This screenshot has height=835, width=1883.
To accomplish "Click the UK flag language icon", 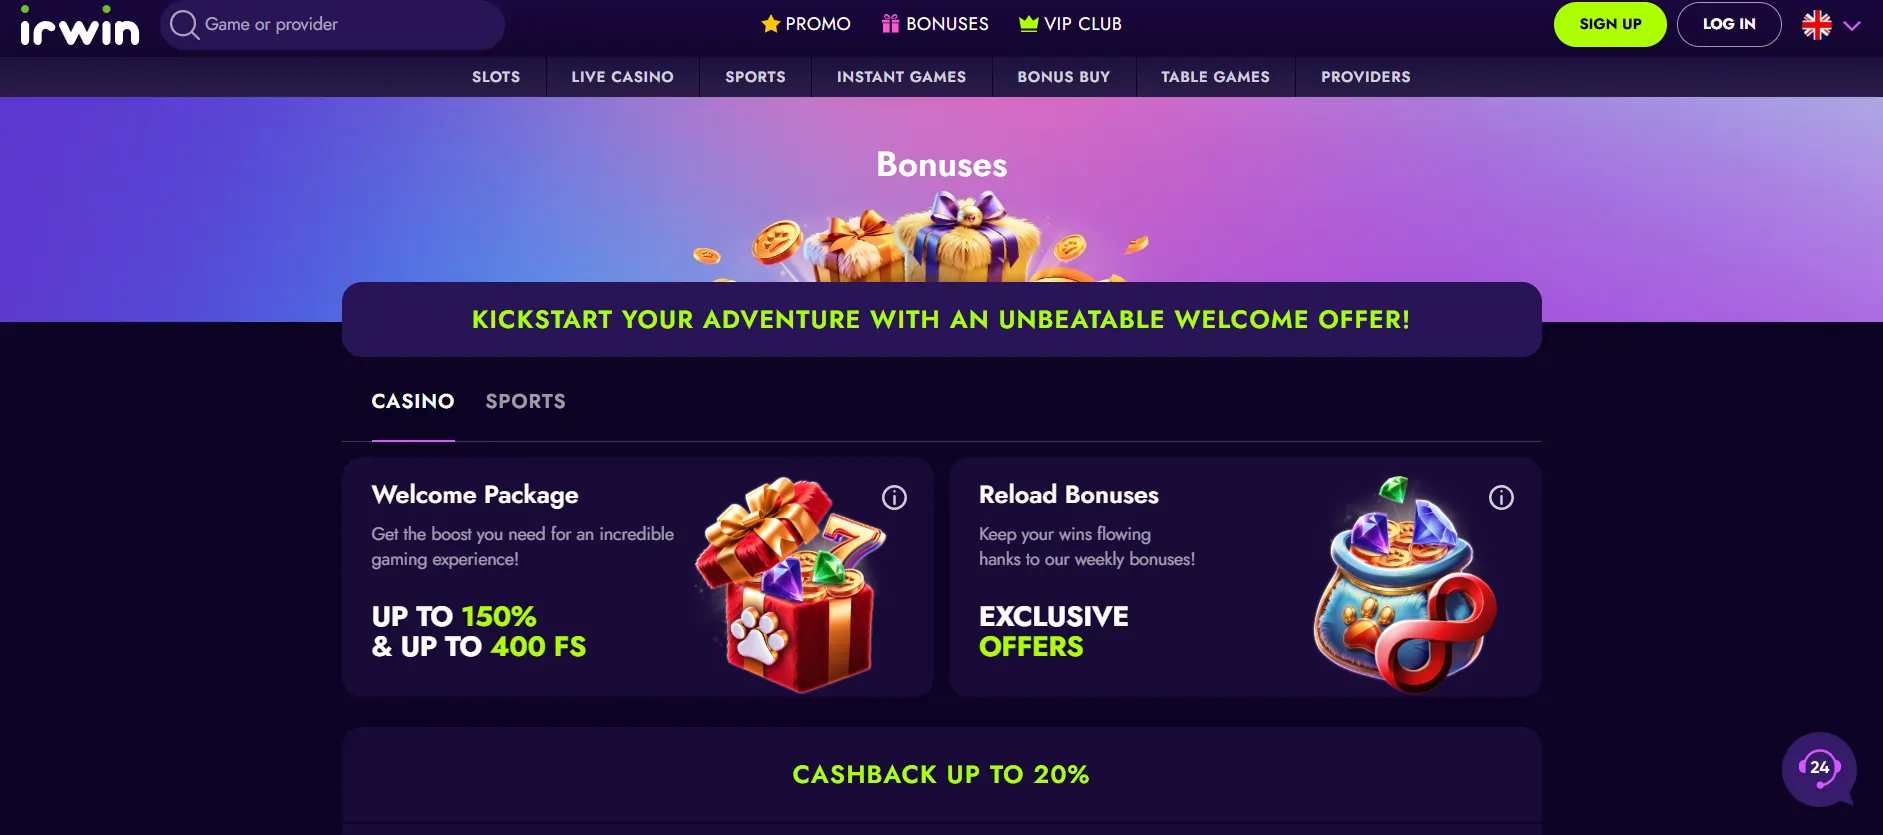I will pos(1816,25).
